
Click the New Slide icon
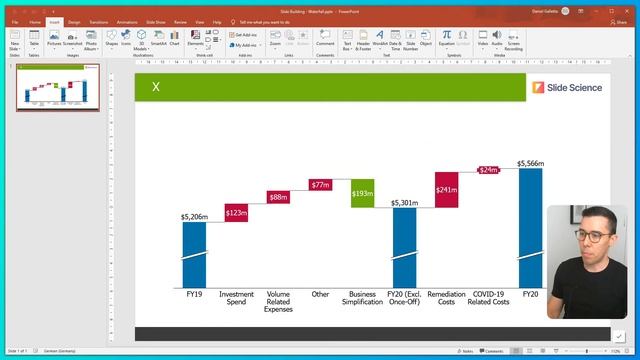coord(15,35)
